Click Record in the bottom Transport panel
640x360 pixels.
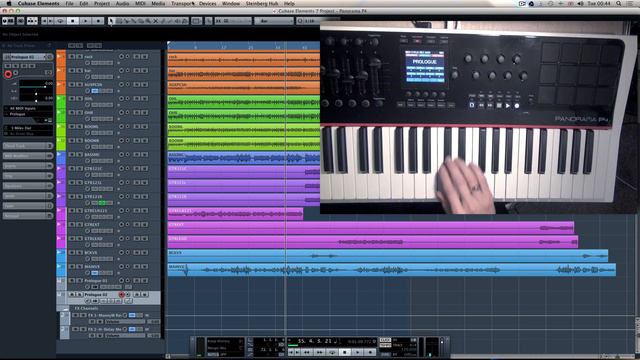tap(370, 352)
